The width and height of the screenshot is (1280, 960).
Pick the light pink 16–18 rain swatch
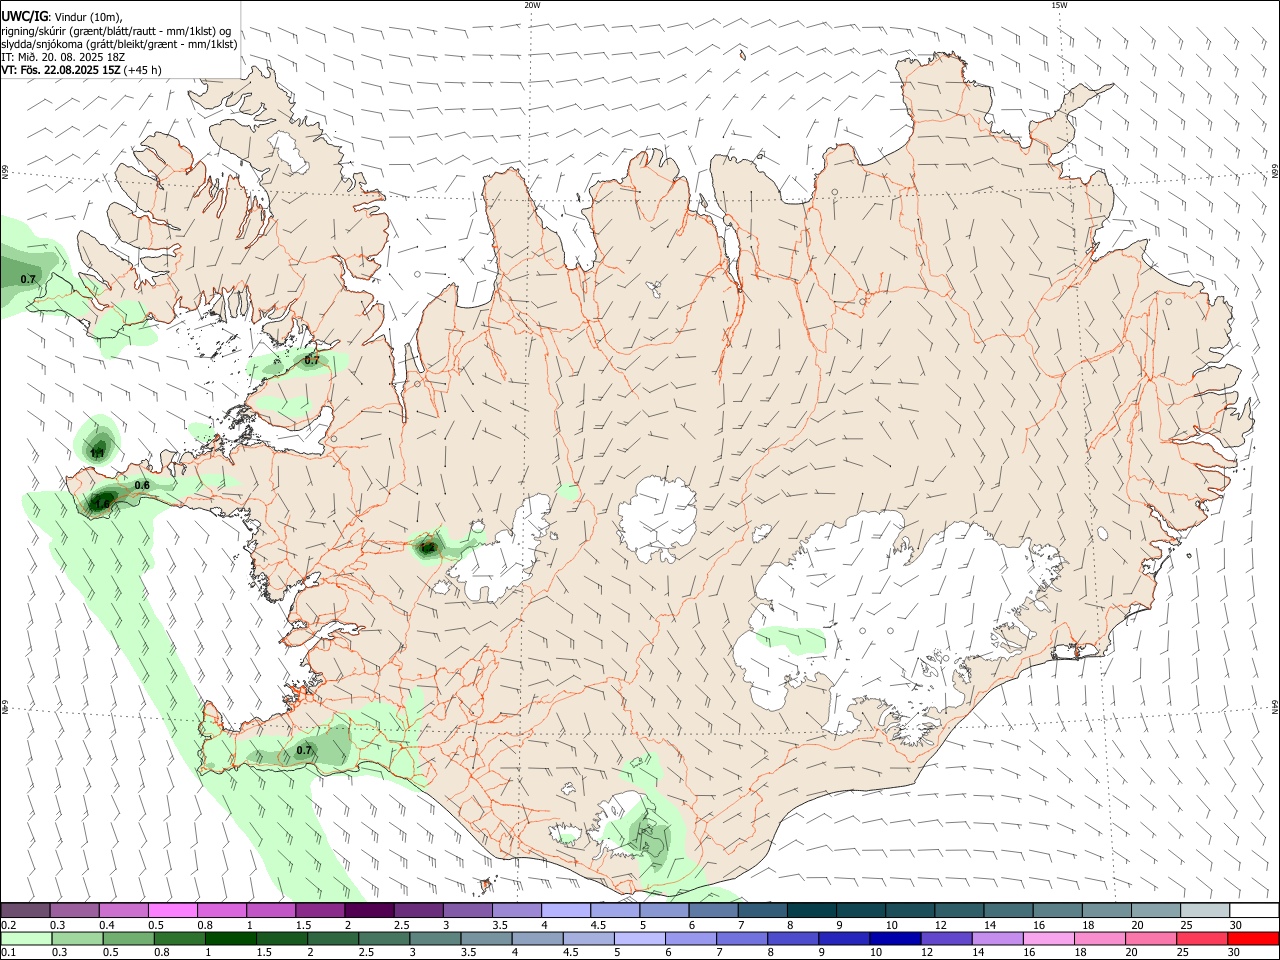click(x=1047, y=938)
